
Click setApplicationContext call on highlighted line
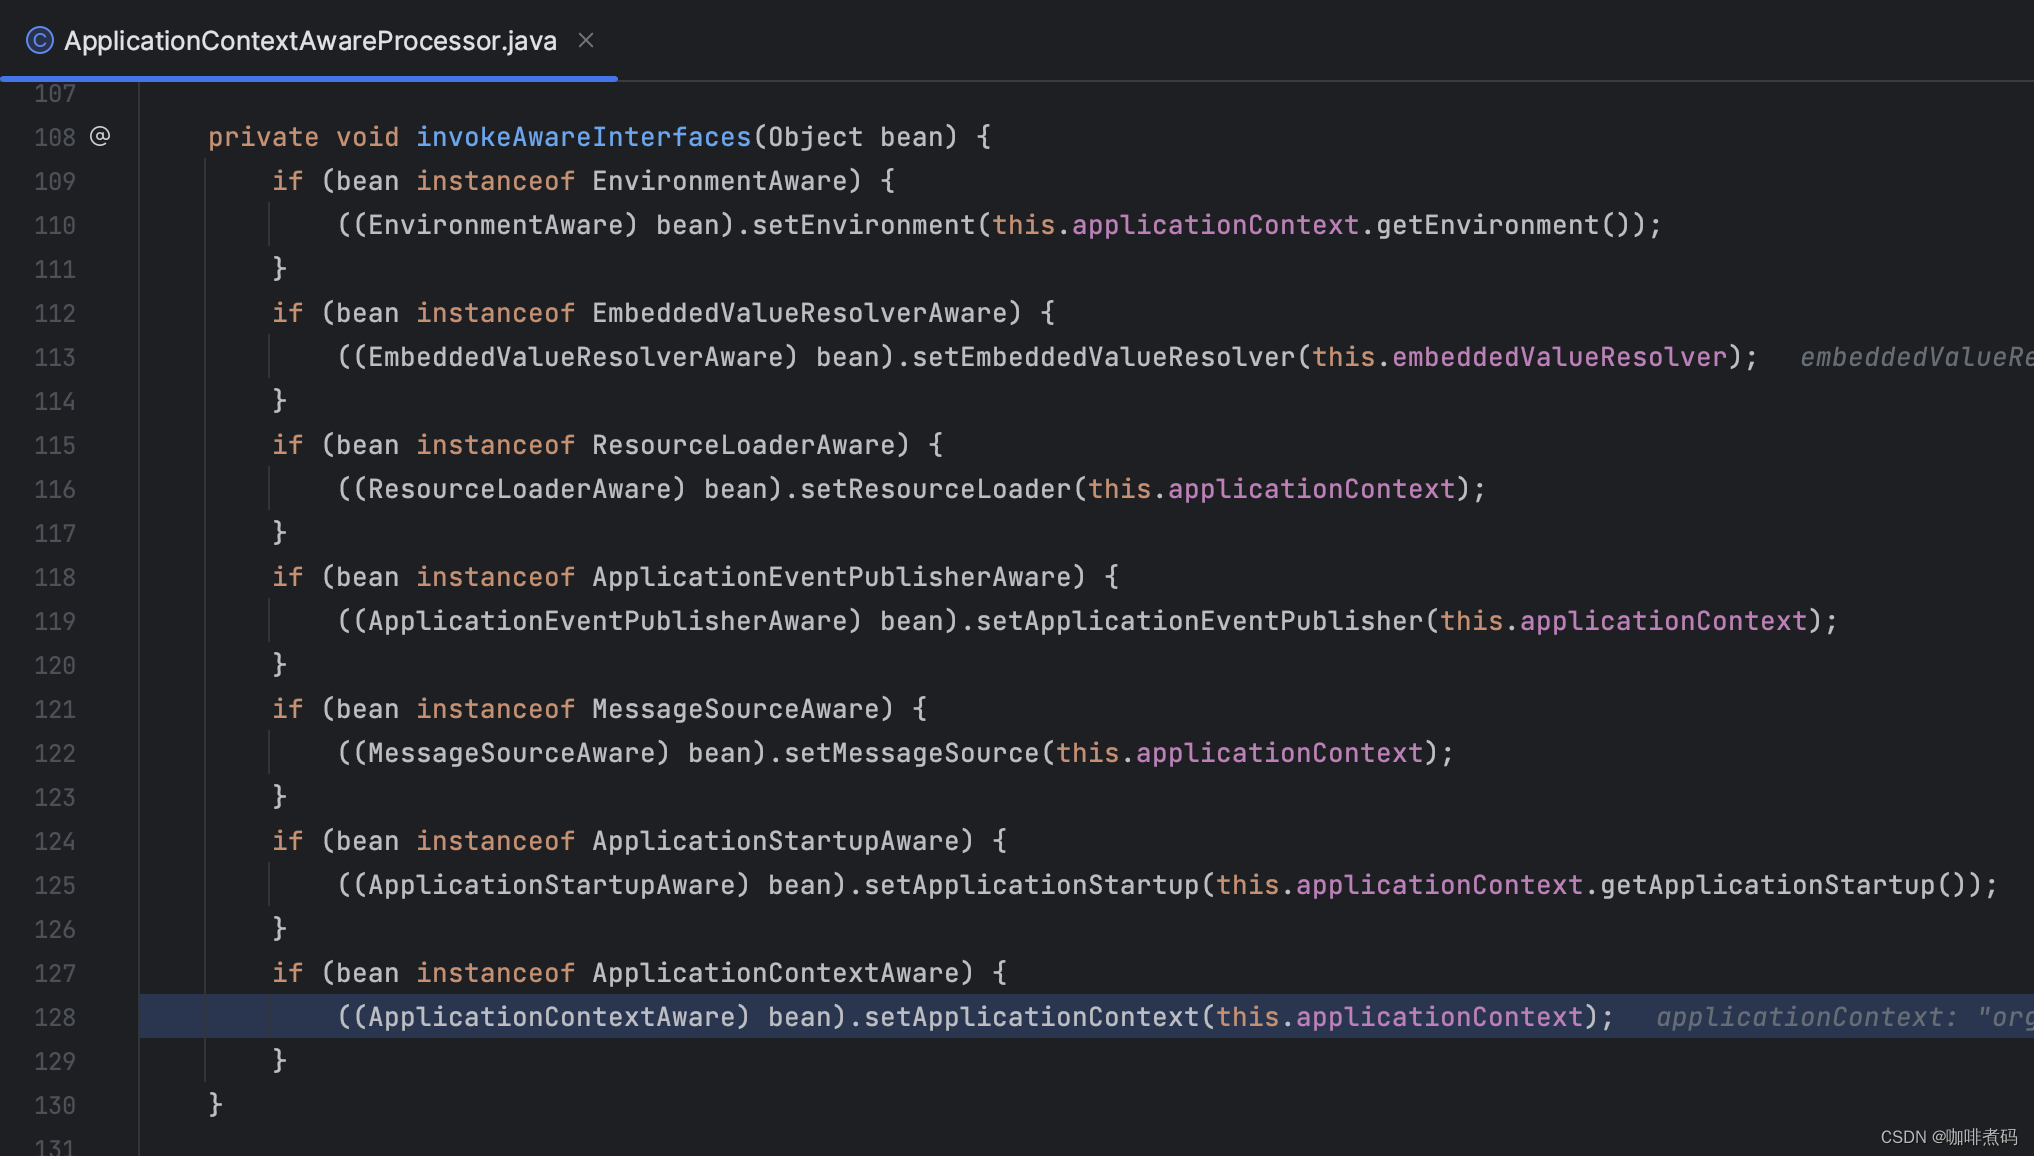(x=1031, y=1017)
